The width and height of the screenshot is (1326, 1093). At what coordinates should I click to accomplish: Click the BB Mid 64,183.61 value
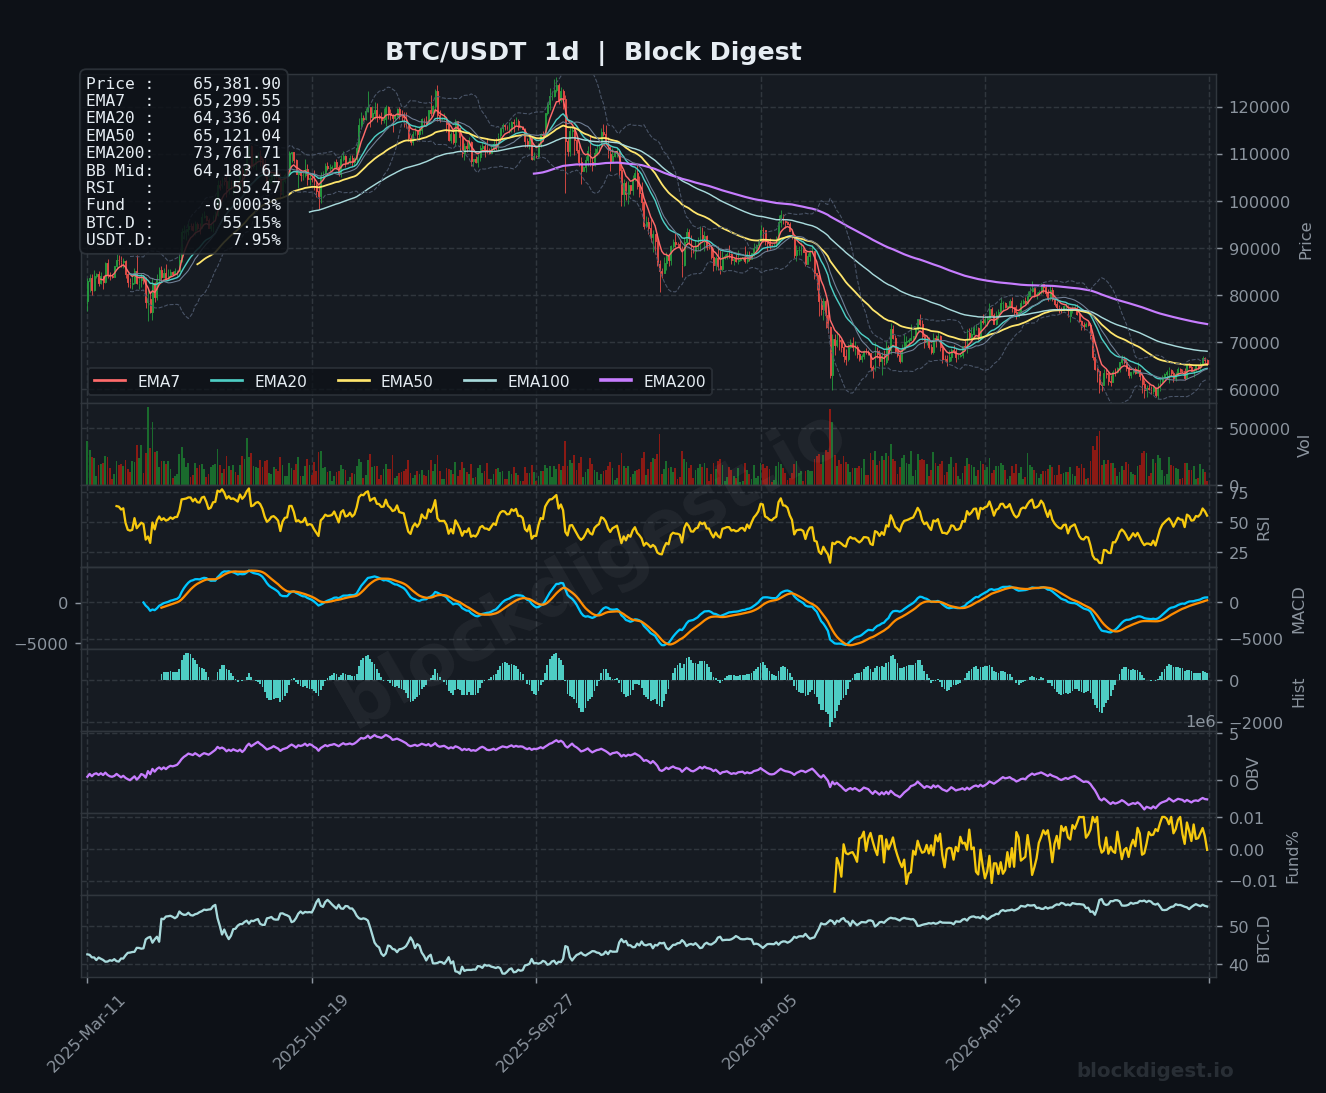coord(183,170)
